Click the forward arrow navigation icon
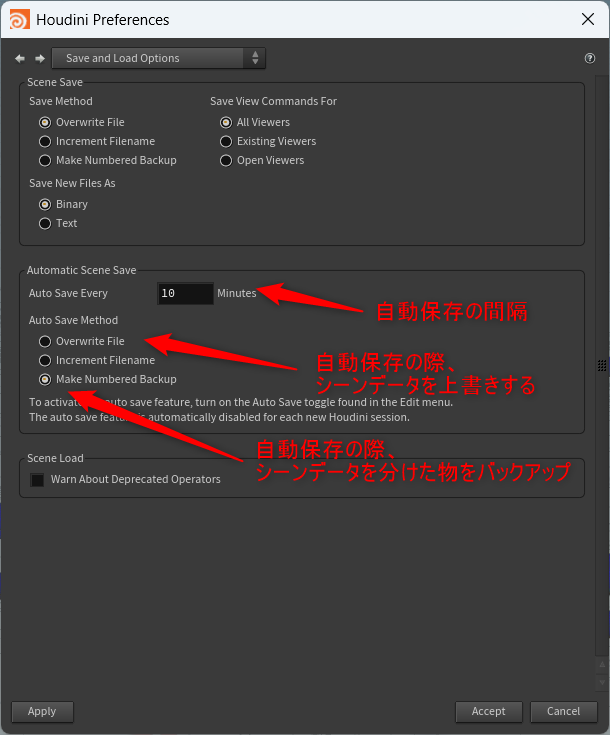This screenshot has height=735, width=610. point(40,59)
